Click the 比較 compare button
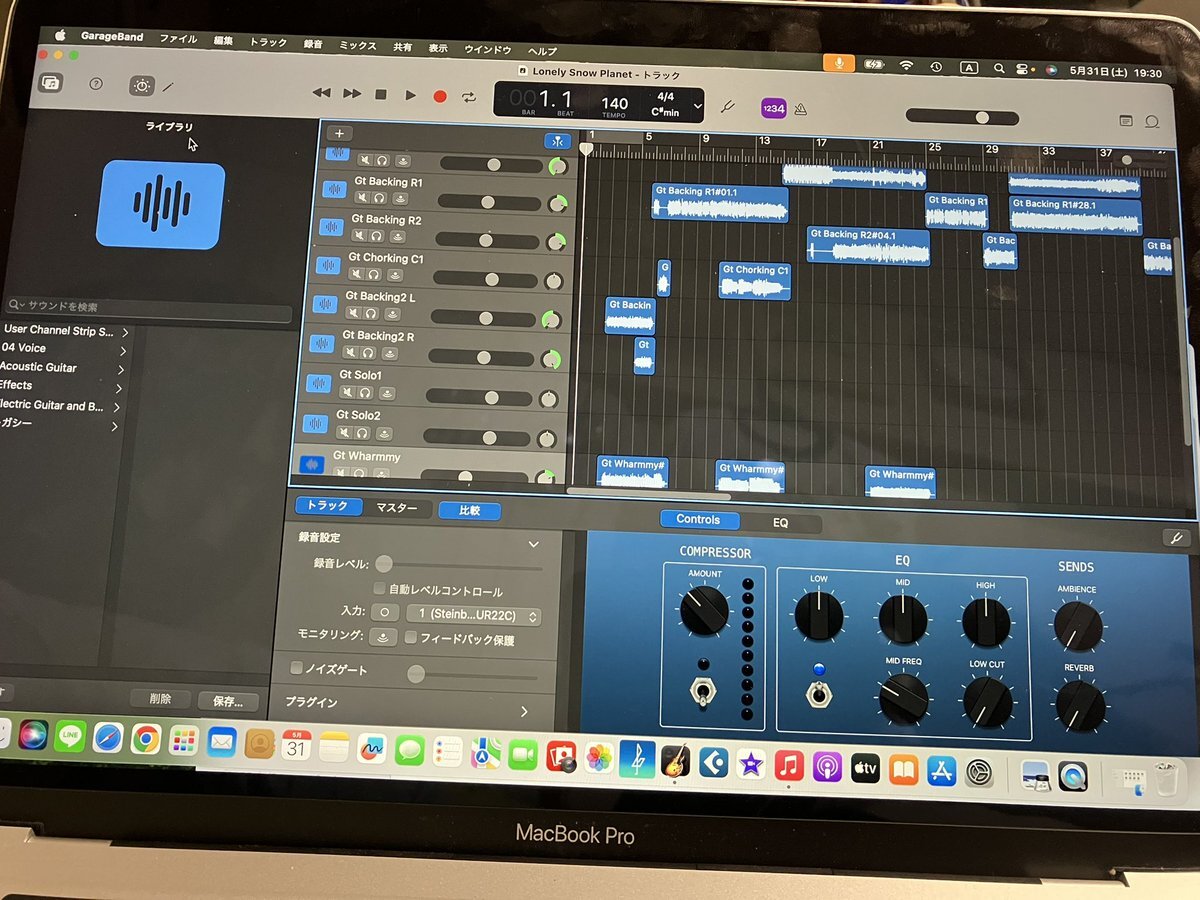The width and height of the screenshot is (1200, 900). tap(469, 510)
